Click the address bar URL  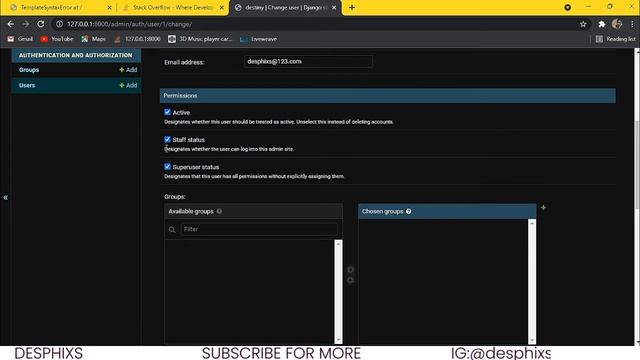coord(129,24)
